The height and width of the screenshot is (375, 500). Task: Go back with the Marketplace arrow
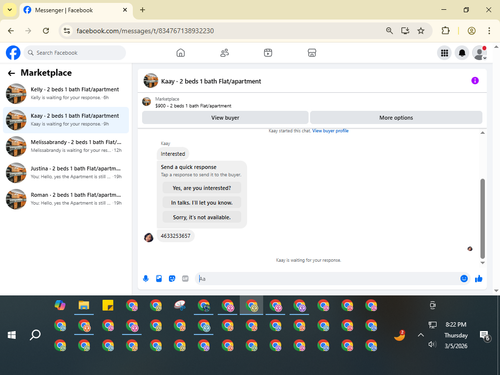(x=11, y=73)
